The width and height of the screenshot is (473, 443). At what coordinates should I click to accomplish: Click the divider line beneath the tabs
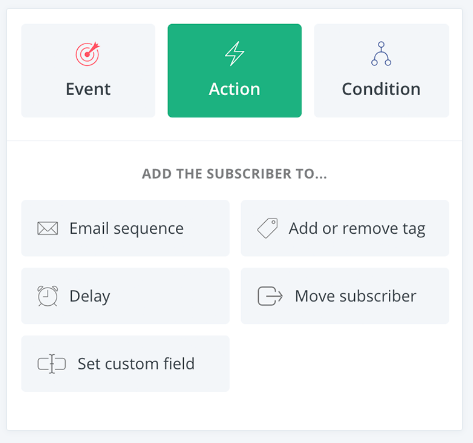[x=234, y=141]
